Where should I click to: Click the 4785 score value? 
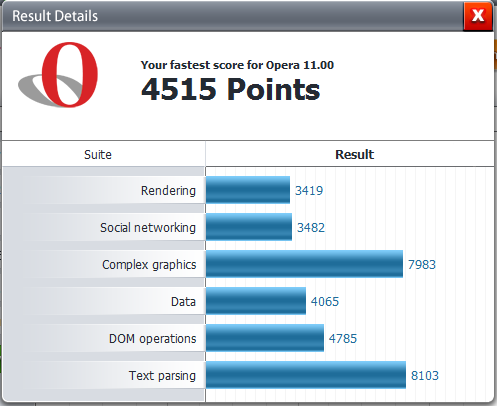click(x=343, y=339)
